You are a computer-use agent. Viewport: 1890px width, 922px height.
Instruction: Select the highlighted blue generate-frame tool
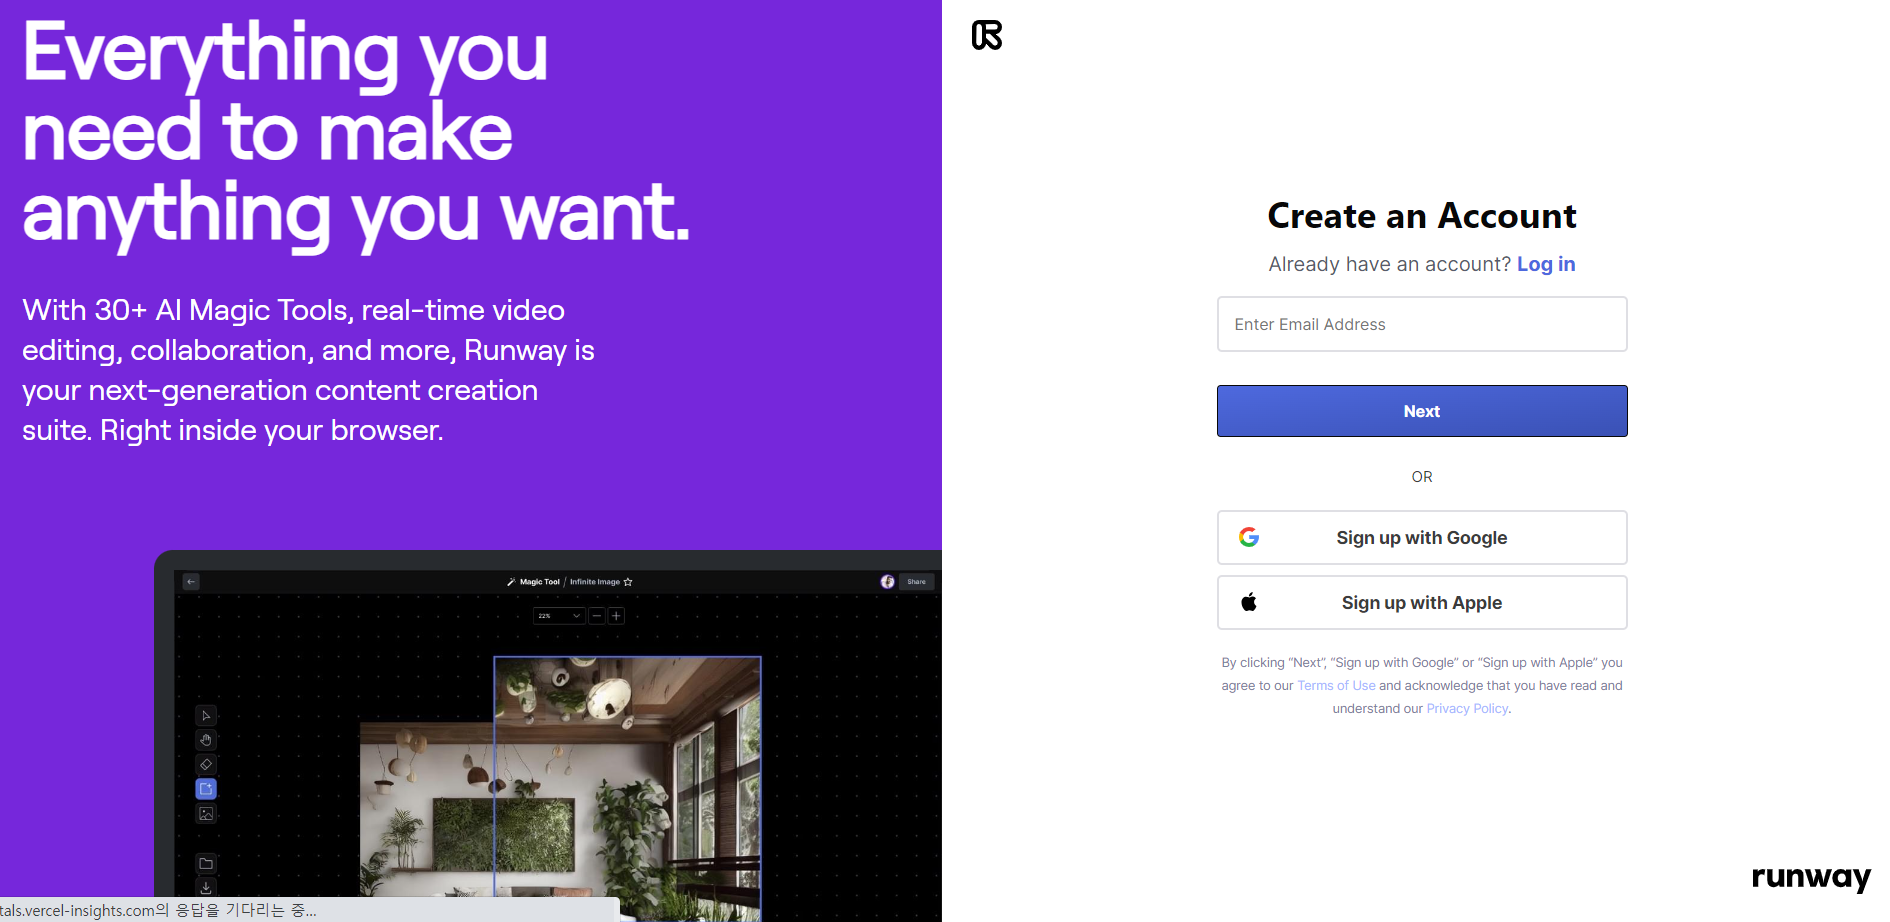click(x=206, y=789)
